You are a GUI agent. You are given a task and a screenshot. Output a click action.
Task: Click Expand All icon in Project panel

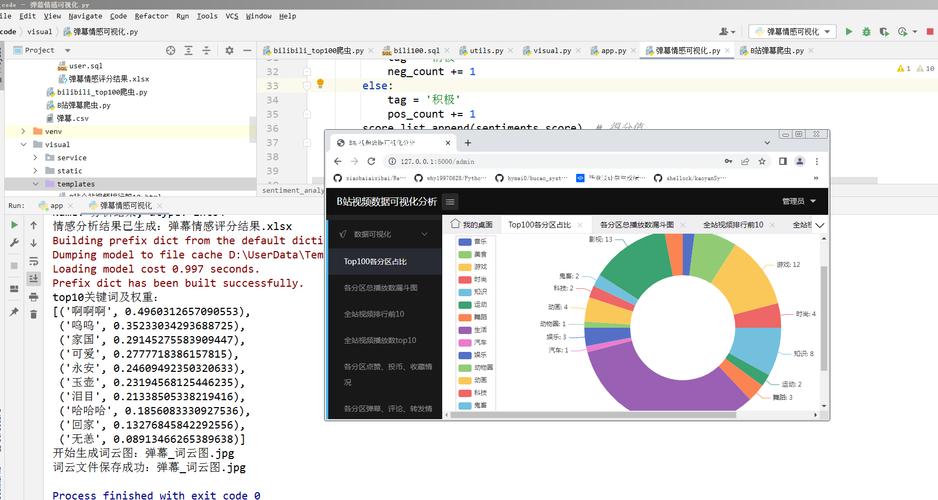point(188,50)
